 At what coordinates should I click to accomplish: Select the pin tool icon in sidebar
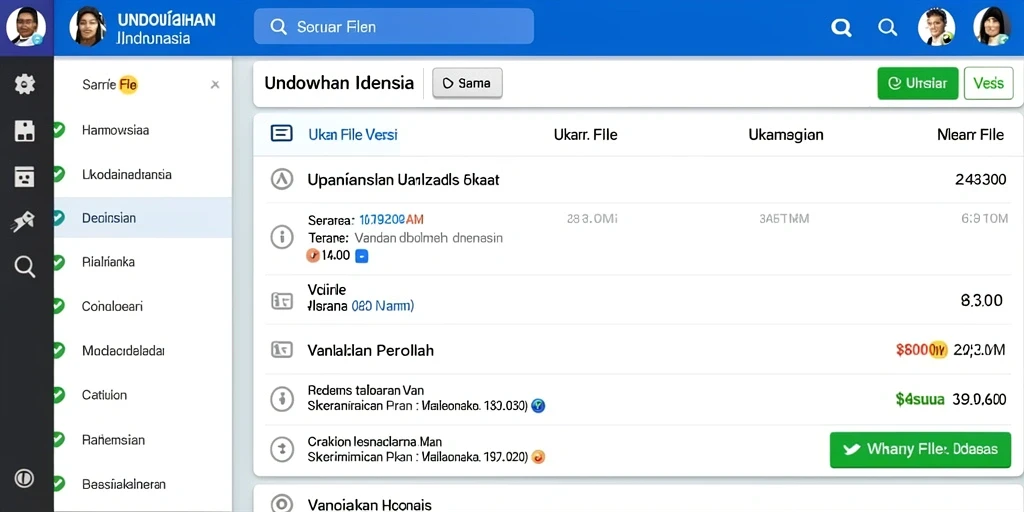(x=25, y=223)
